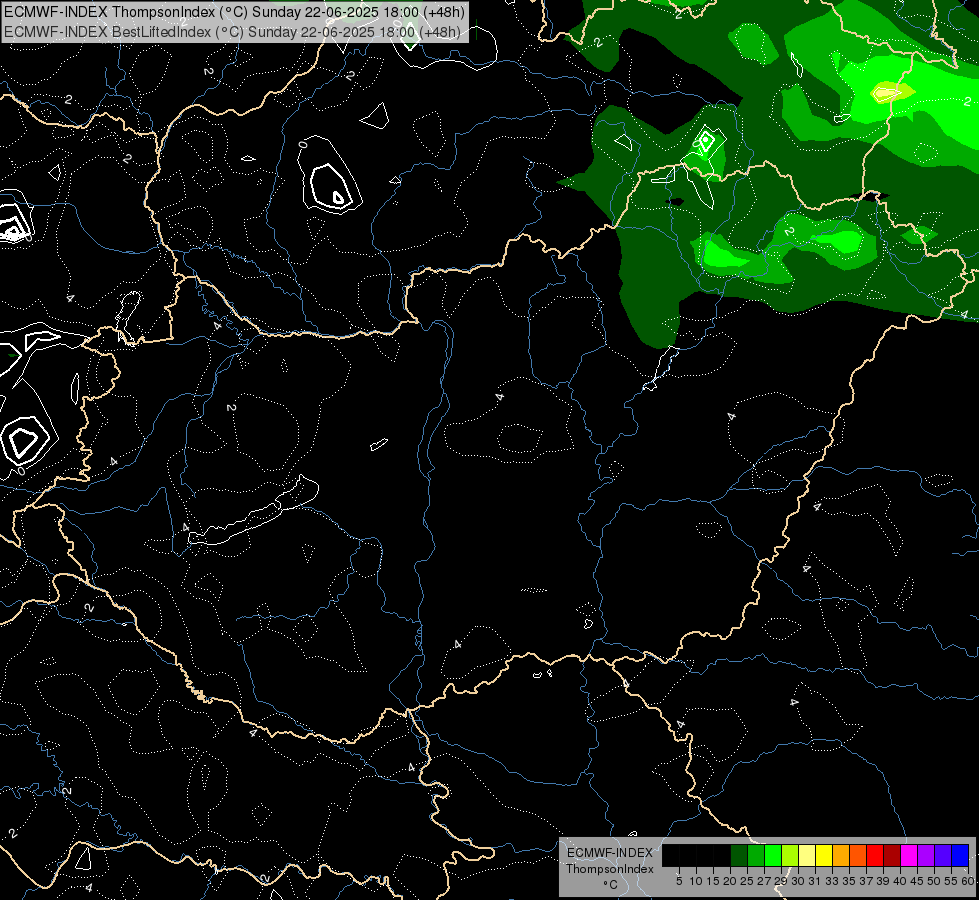Screen dimensions: 979x900
Task: Select the medium green 25–27 legend swatch
Action: point(756,855)
